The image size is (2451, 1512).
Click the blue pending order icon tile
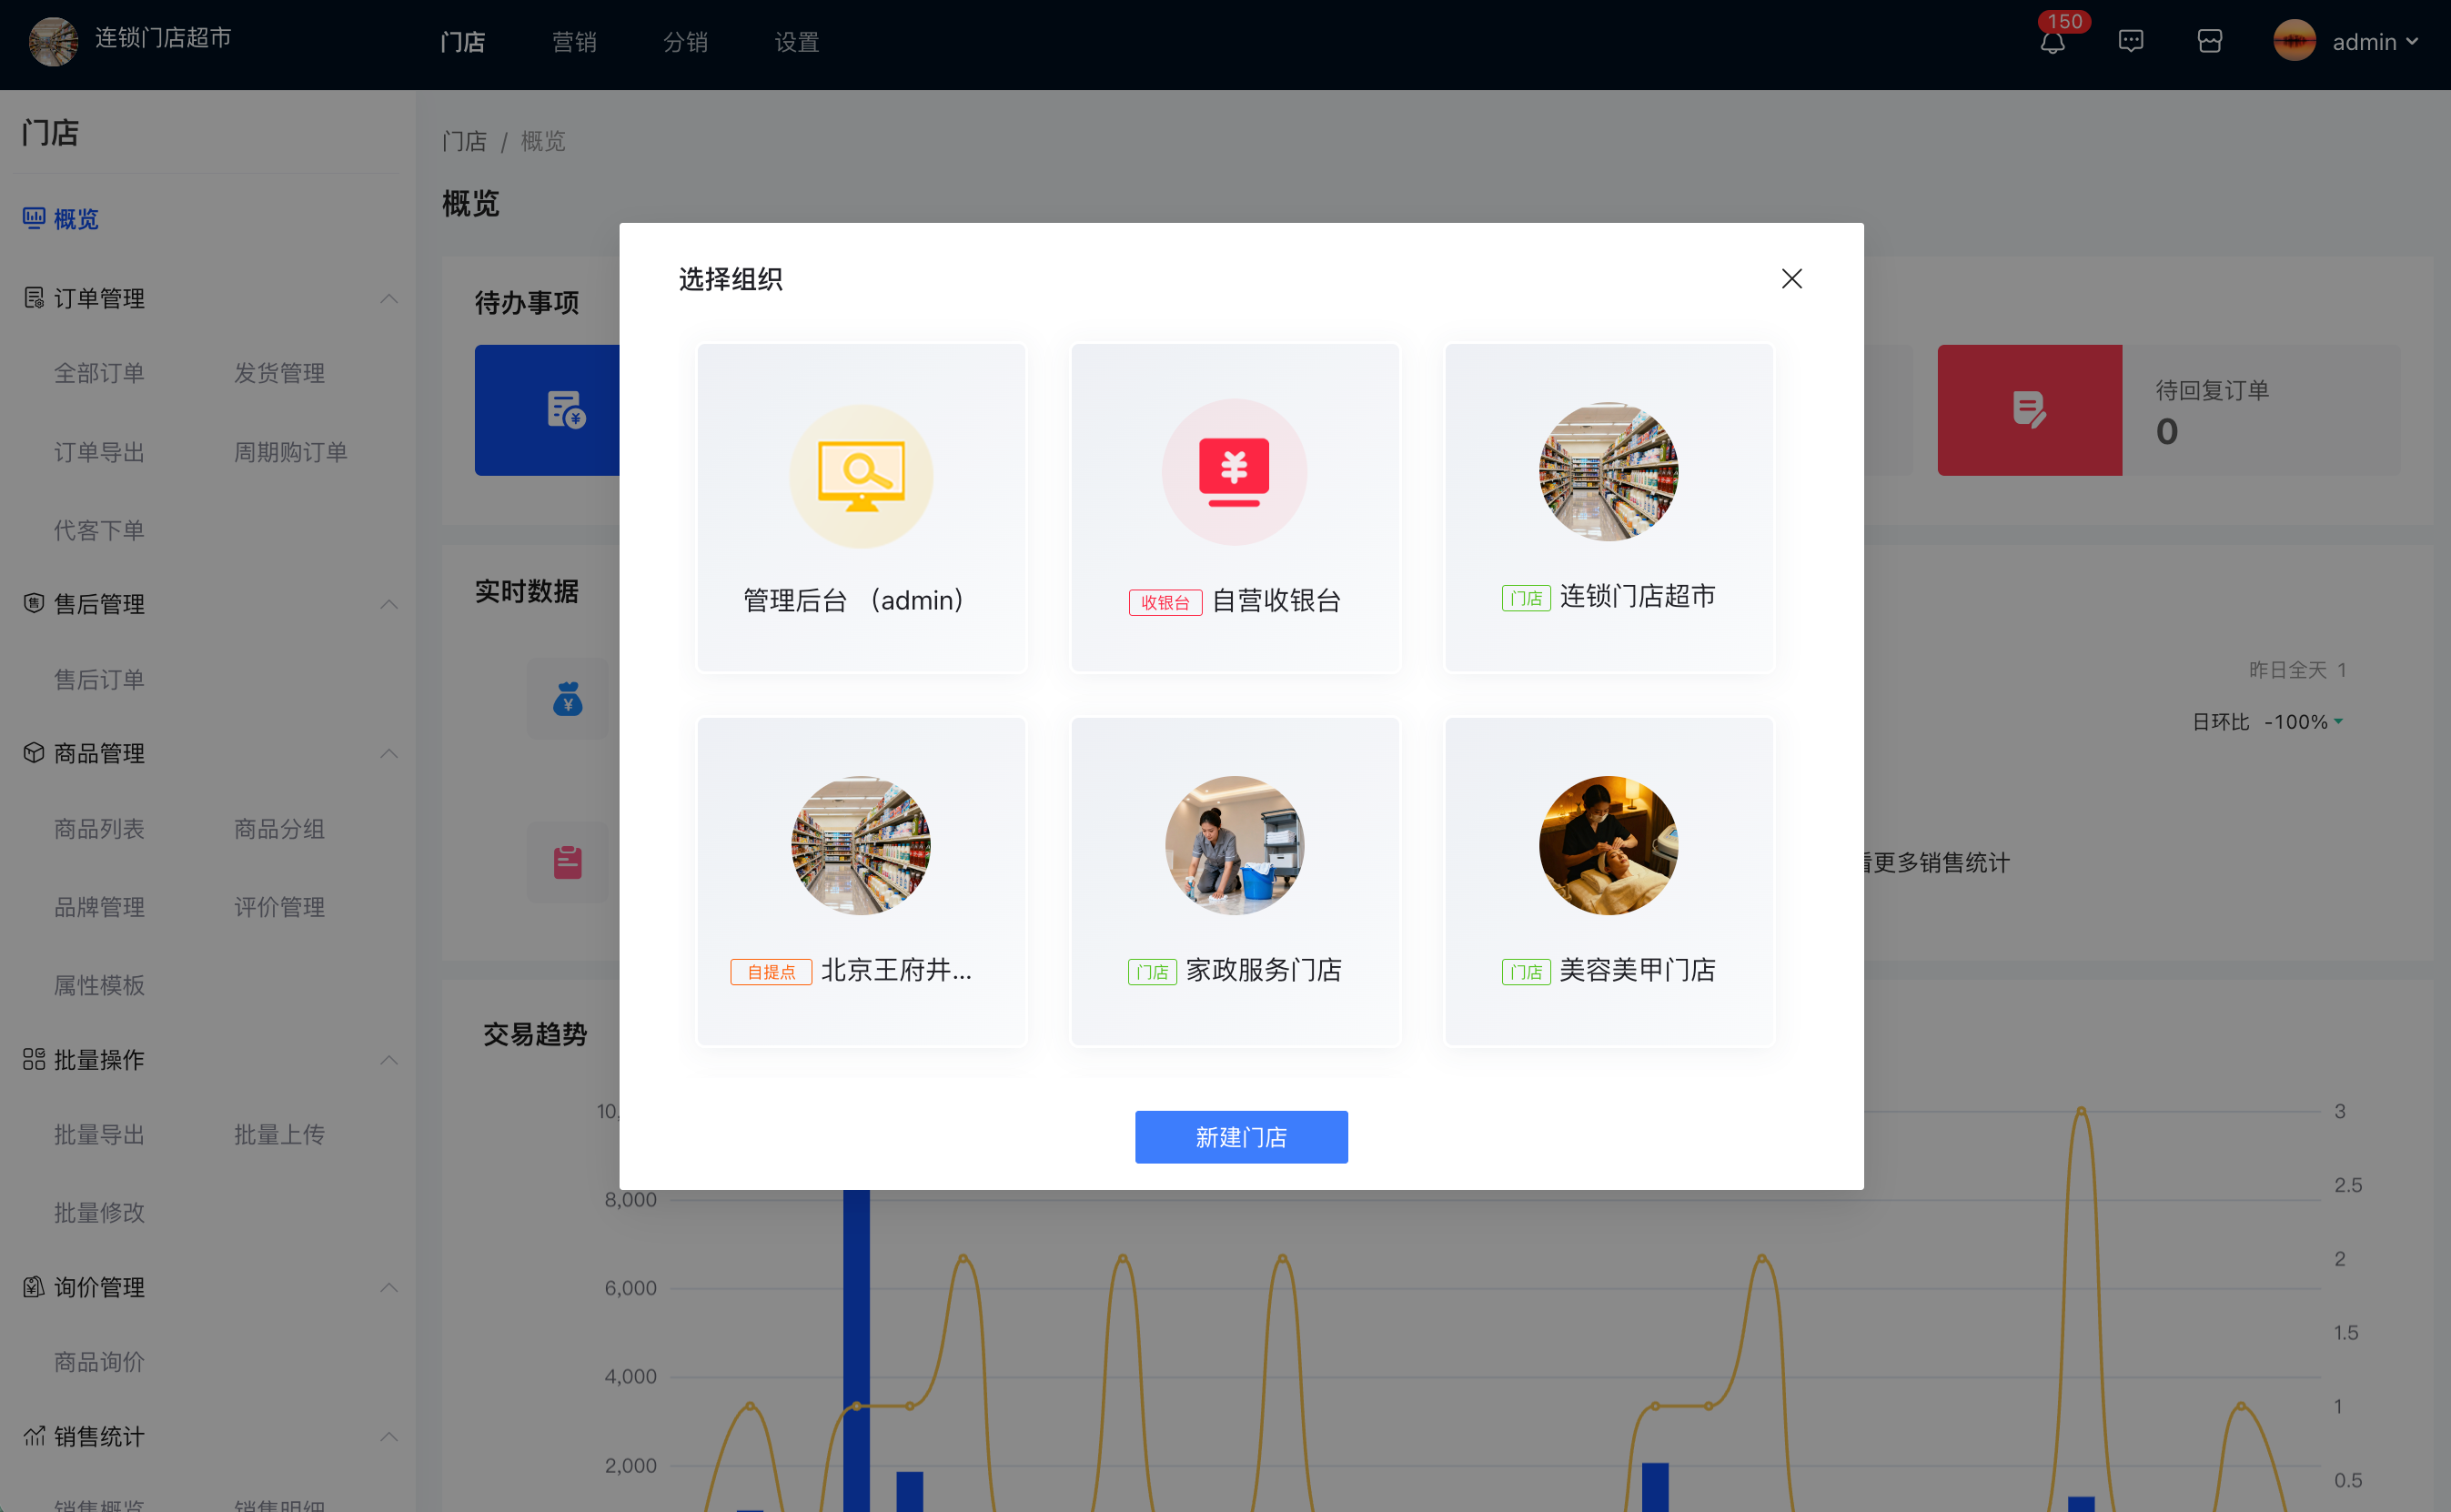pyautogui.click(x=547, y=410)
